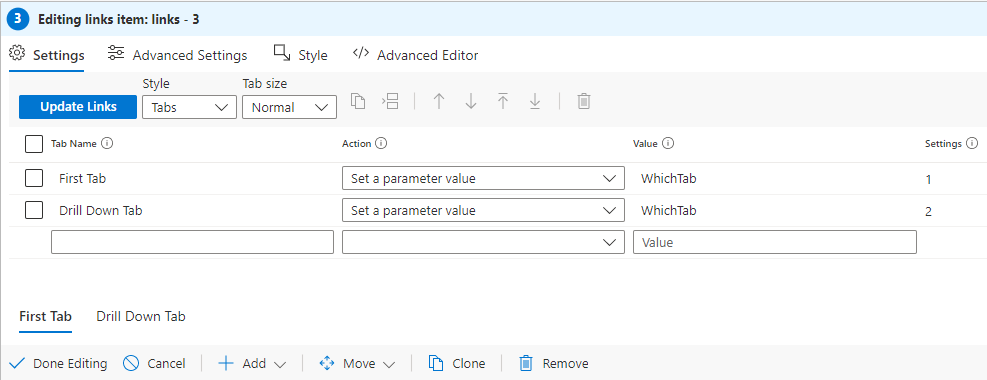
Task: Move selected link up one position
Action: coord(439,101)
